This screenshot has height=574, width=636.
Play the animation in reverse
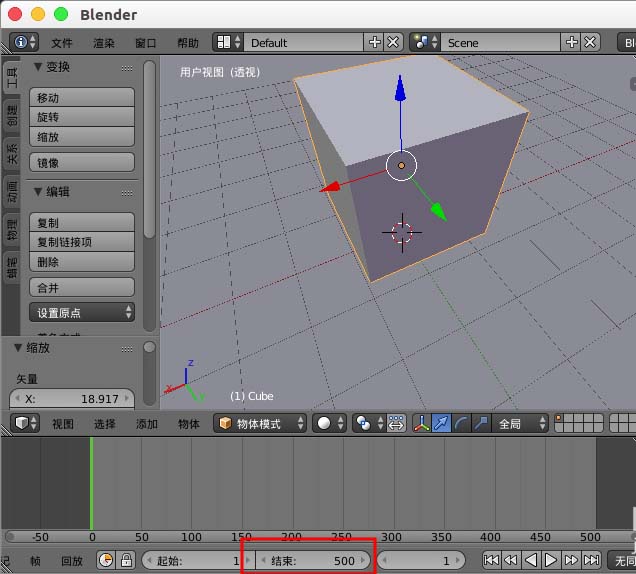(x=531, y=560)
